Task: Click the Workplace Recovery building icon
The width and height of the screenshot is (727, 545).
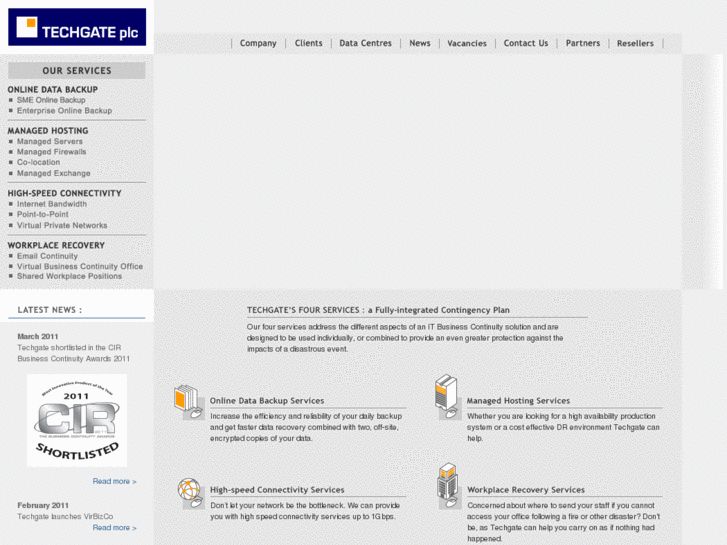Action: point(448,486)
